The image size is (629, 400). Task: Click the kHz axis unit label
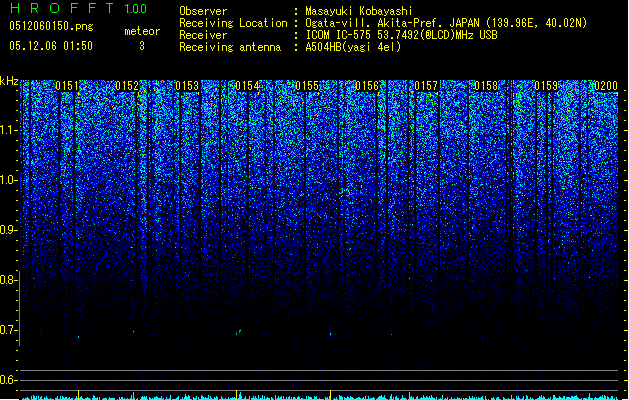tap(9, 81)
